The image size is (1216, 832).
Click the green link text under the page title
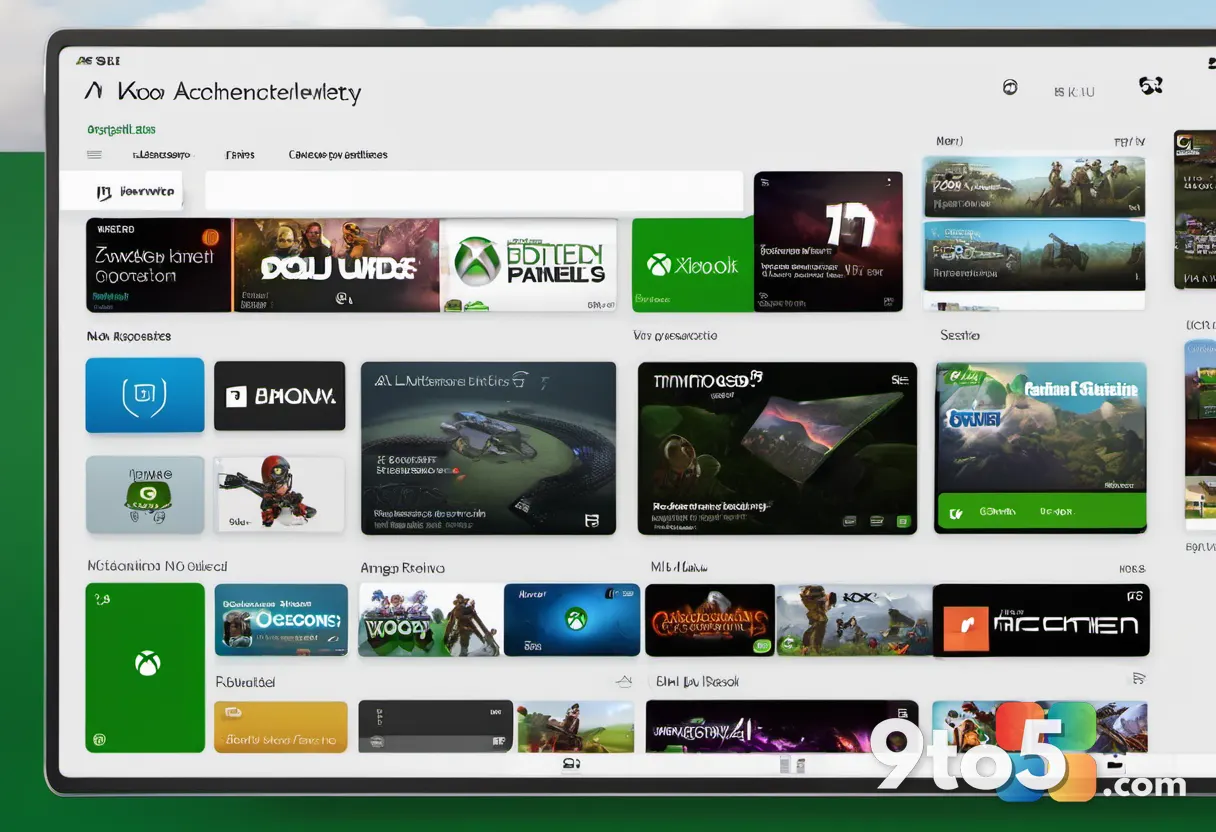(x=121, y=129)
